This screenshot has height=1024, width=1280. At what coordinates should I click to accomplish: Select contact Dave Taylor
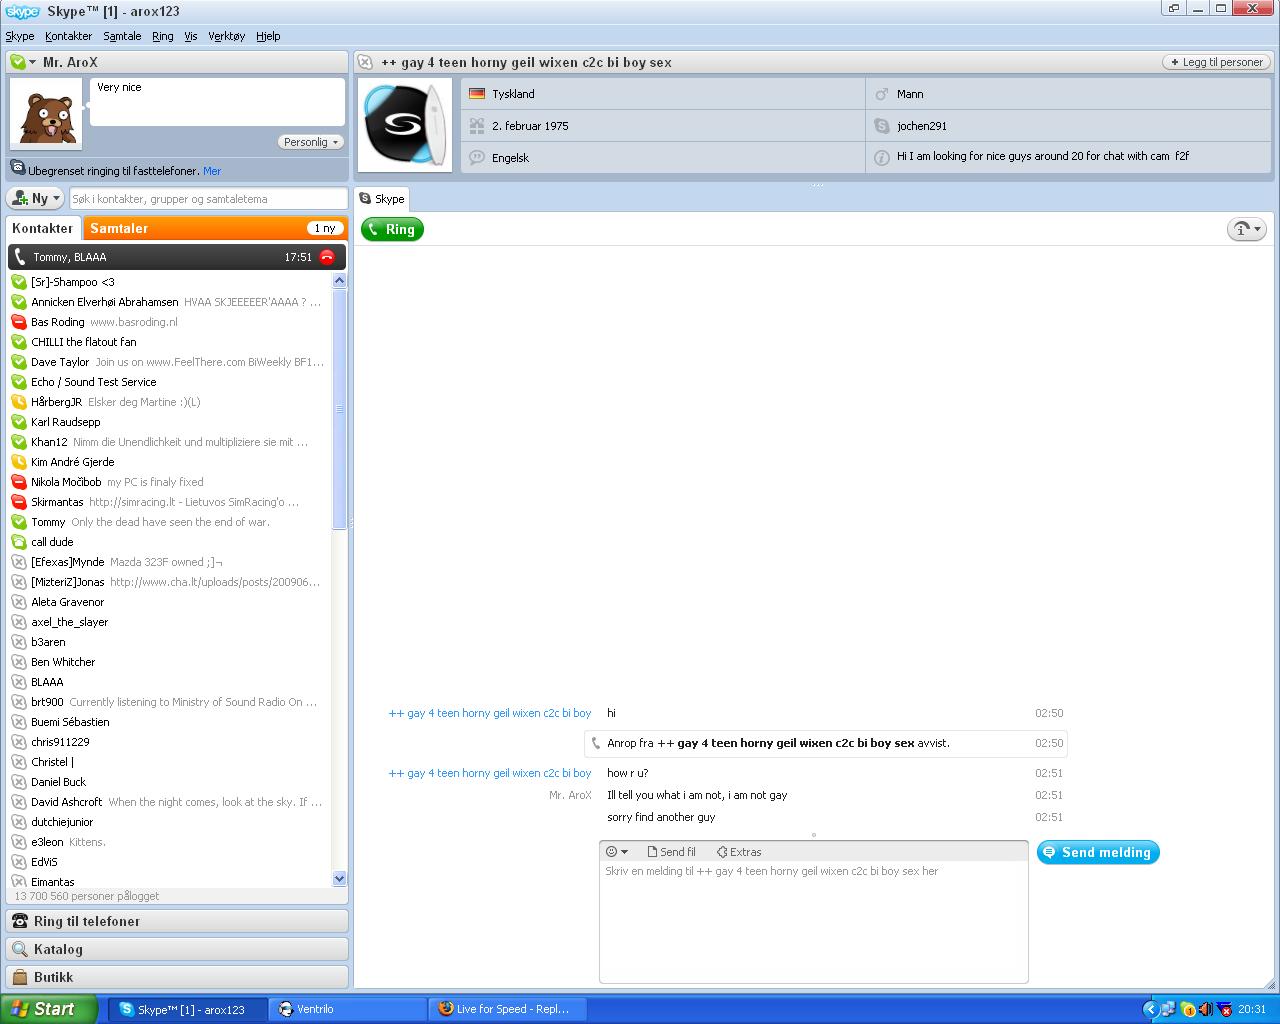tap(168, 362)
